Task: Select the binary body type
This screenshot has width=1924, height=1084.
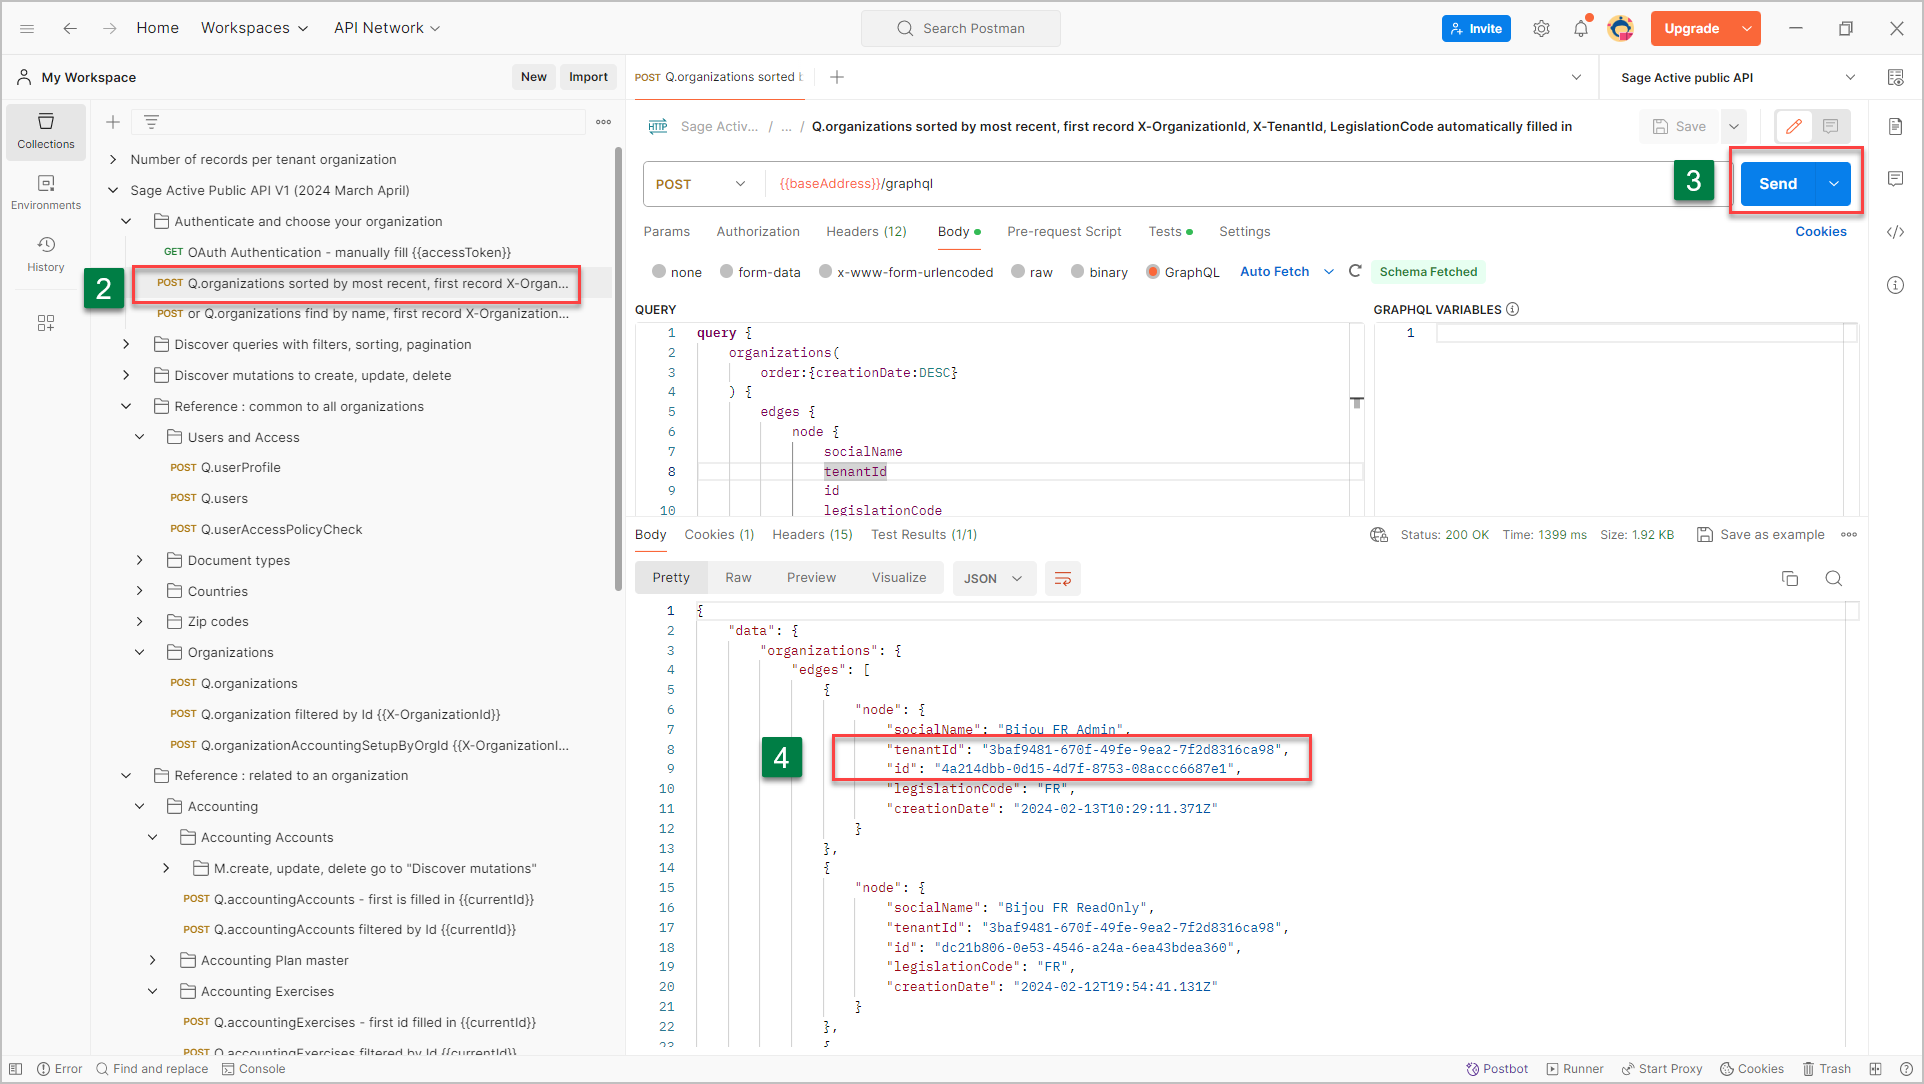Action: click(1099, 272)
